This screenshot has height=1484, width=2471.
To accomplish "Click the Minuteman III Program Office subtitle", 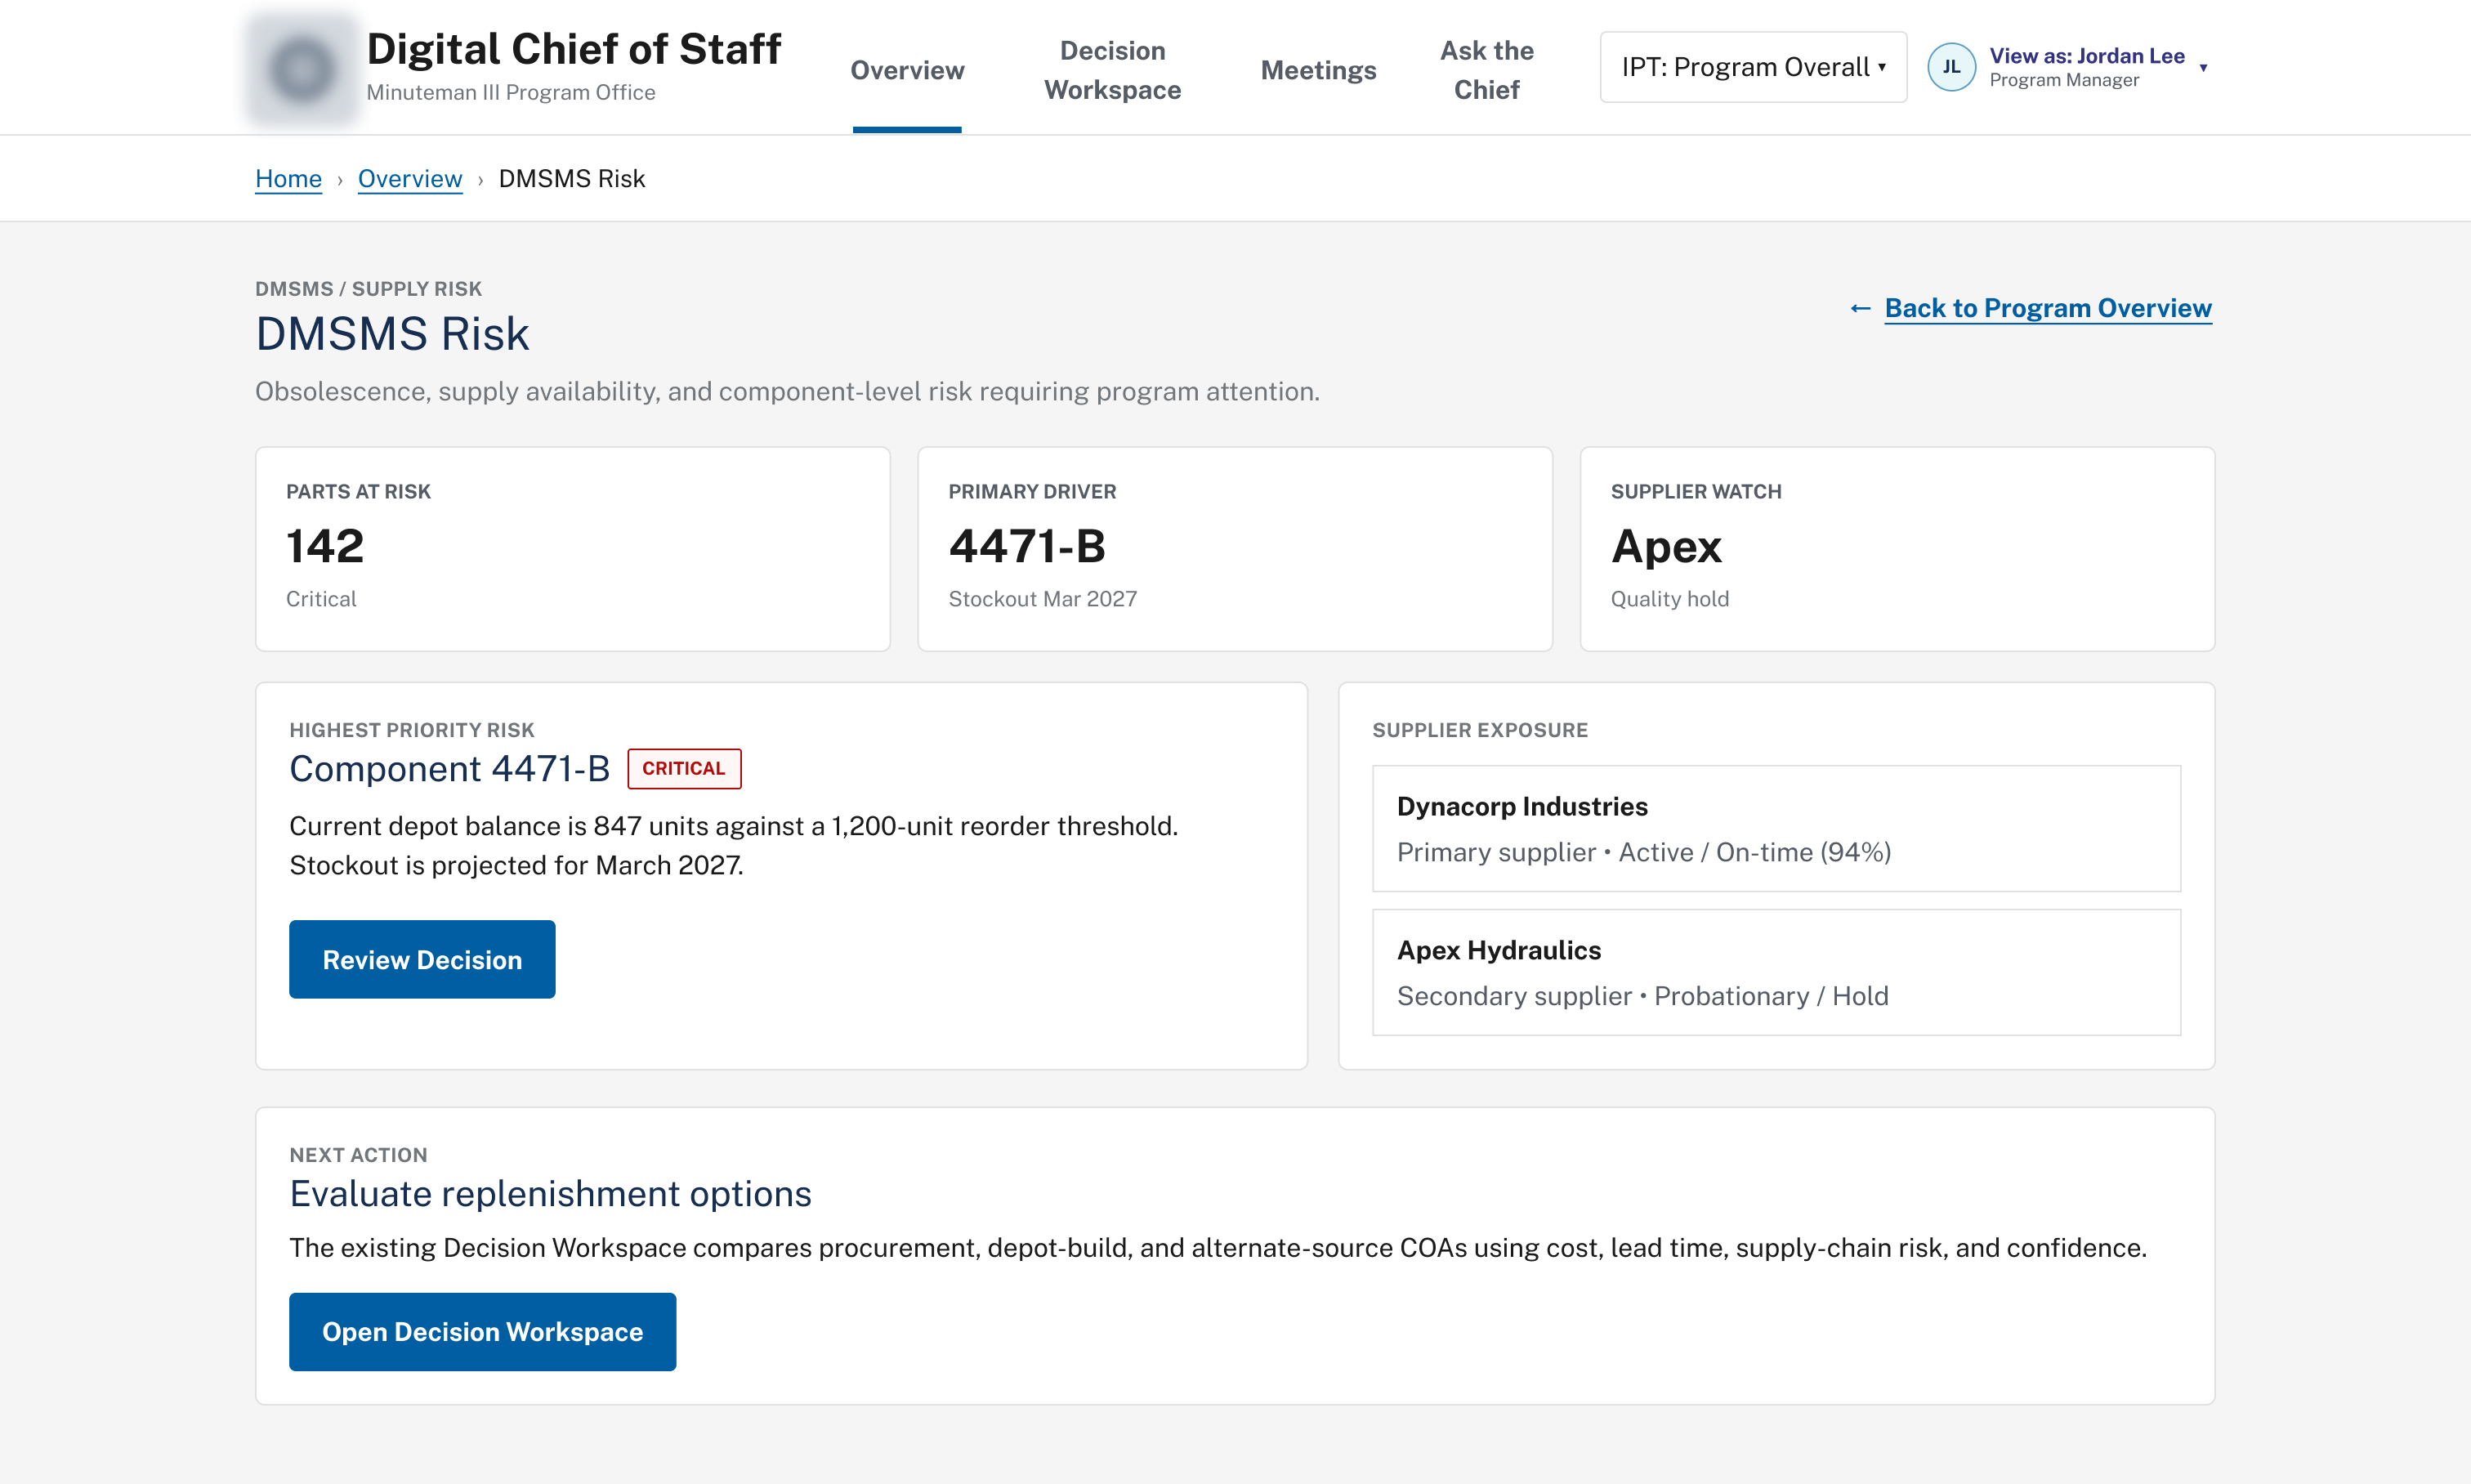I will [x=511, y=92].
